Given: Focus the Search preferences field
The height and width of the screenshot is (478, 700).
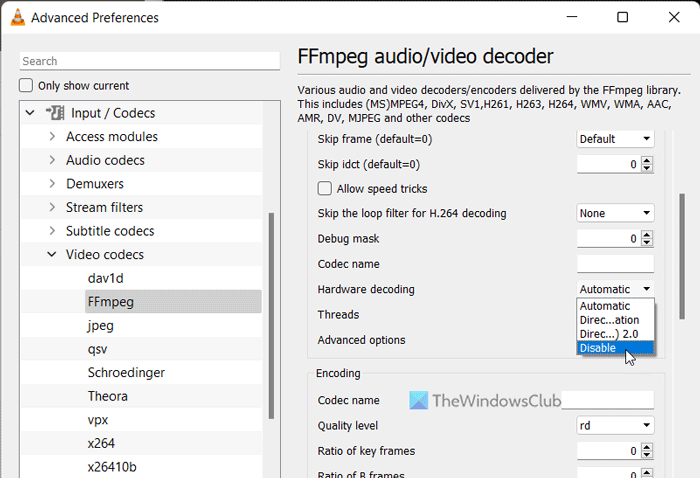Looking at the screenshot, I should point(150,61).
